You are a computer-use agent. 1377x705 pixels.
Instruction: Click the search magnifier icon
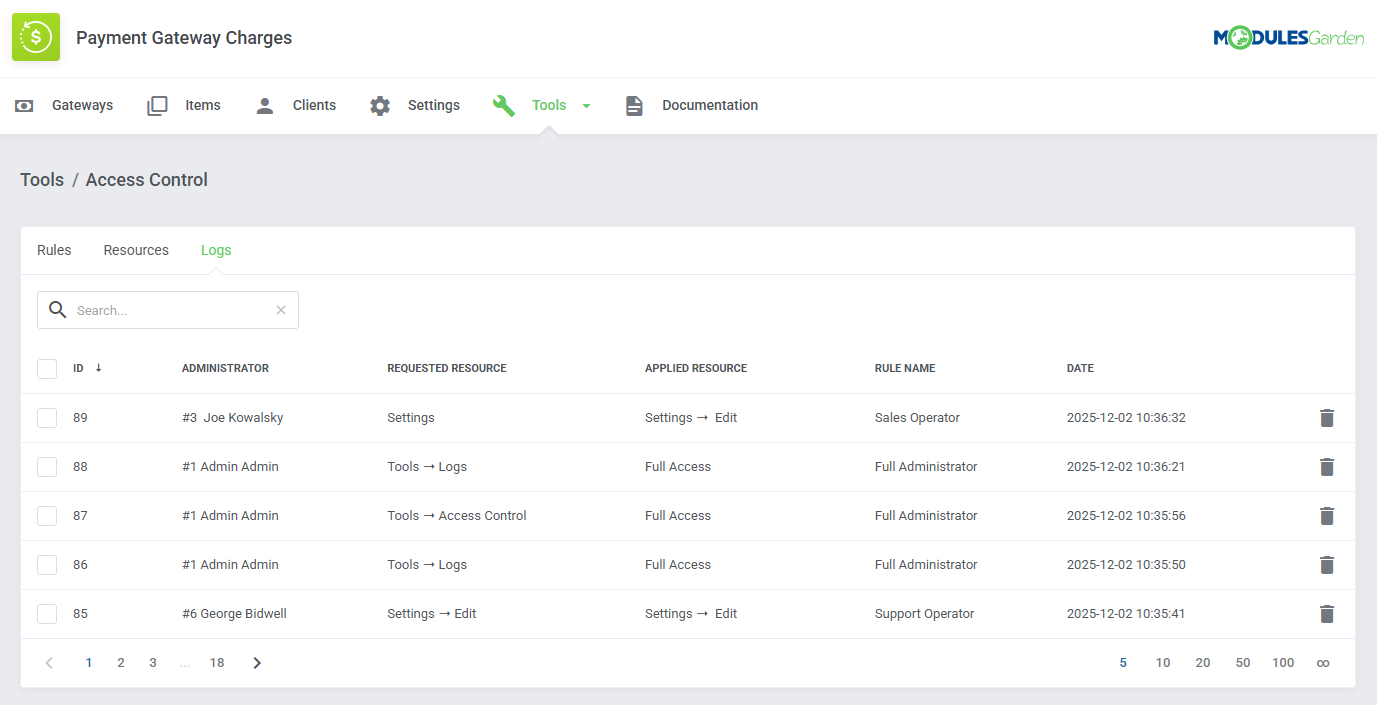click(57, 310)
